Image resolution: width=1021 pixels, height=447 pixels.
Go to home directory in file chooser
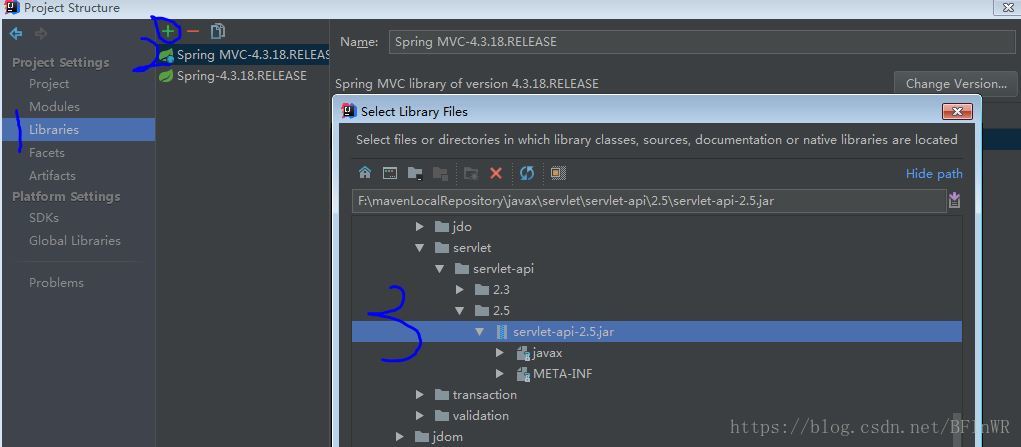coord(365,173)
